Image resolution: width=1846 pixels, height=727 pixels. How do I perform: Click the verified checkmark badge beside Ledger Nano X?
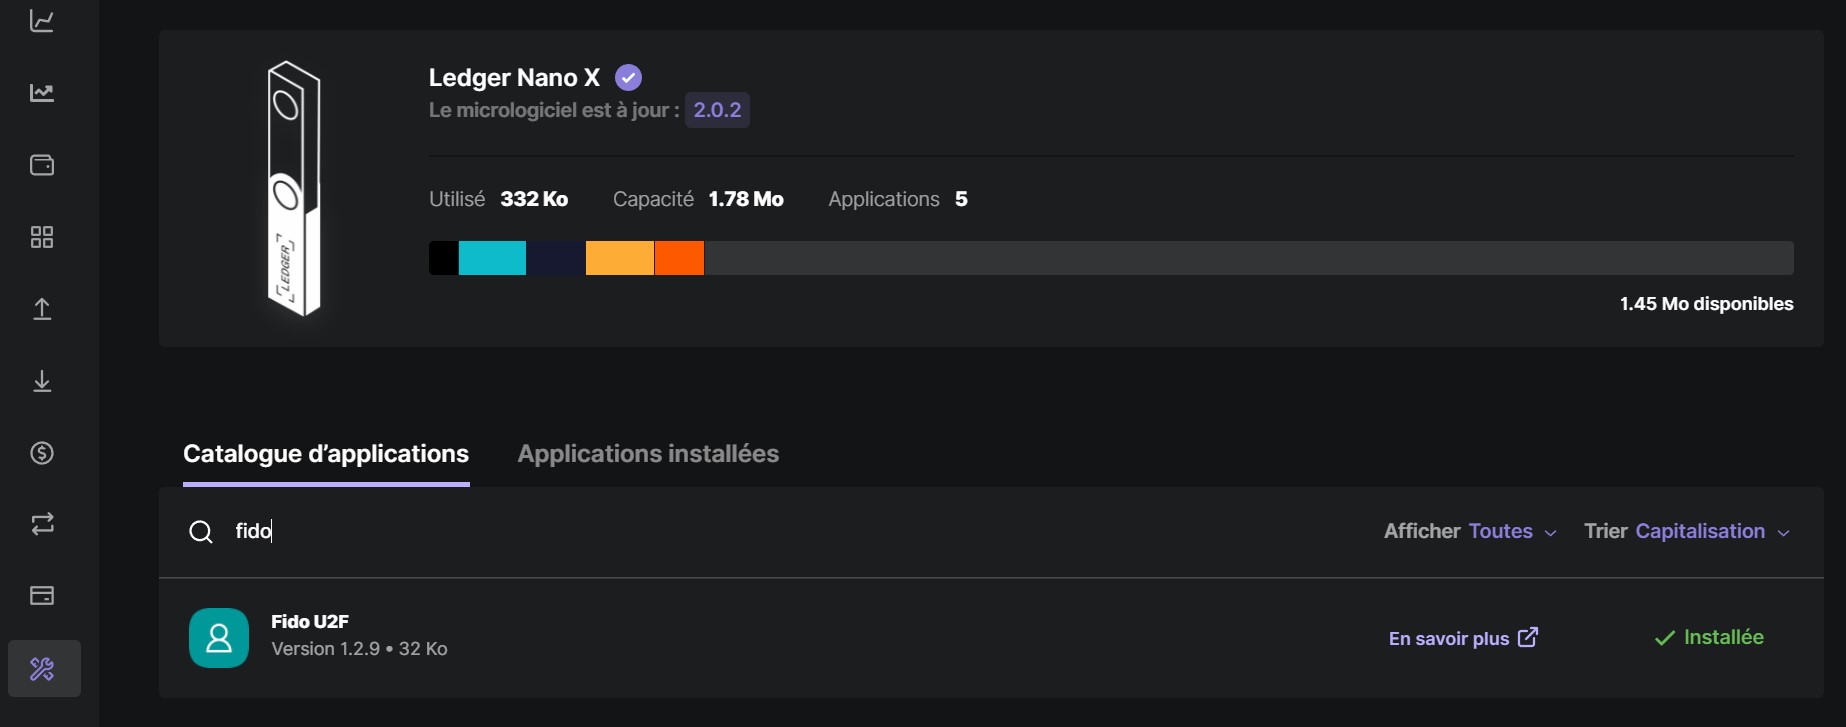628,77
